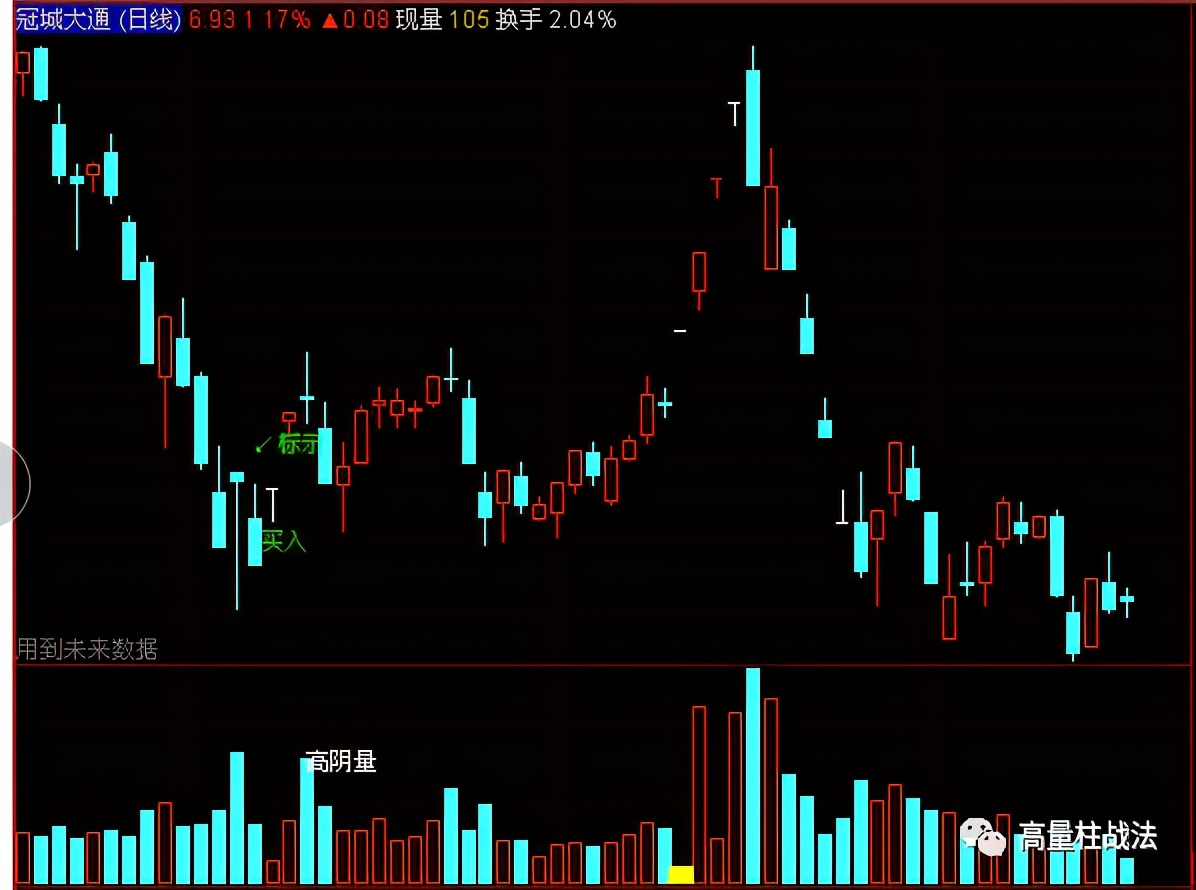
Task: Select the 6.93 current price value
Action: [212, 19]
